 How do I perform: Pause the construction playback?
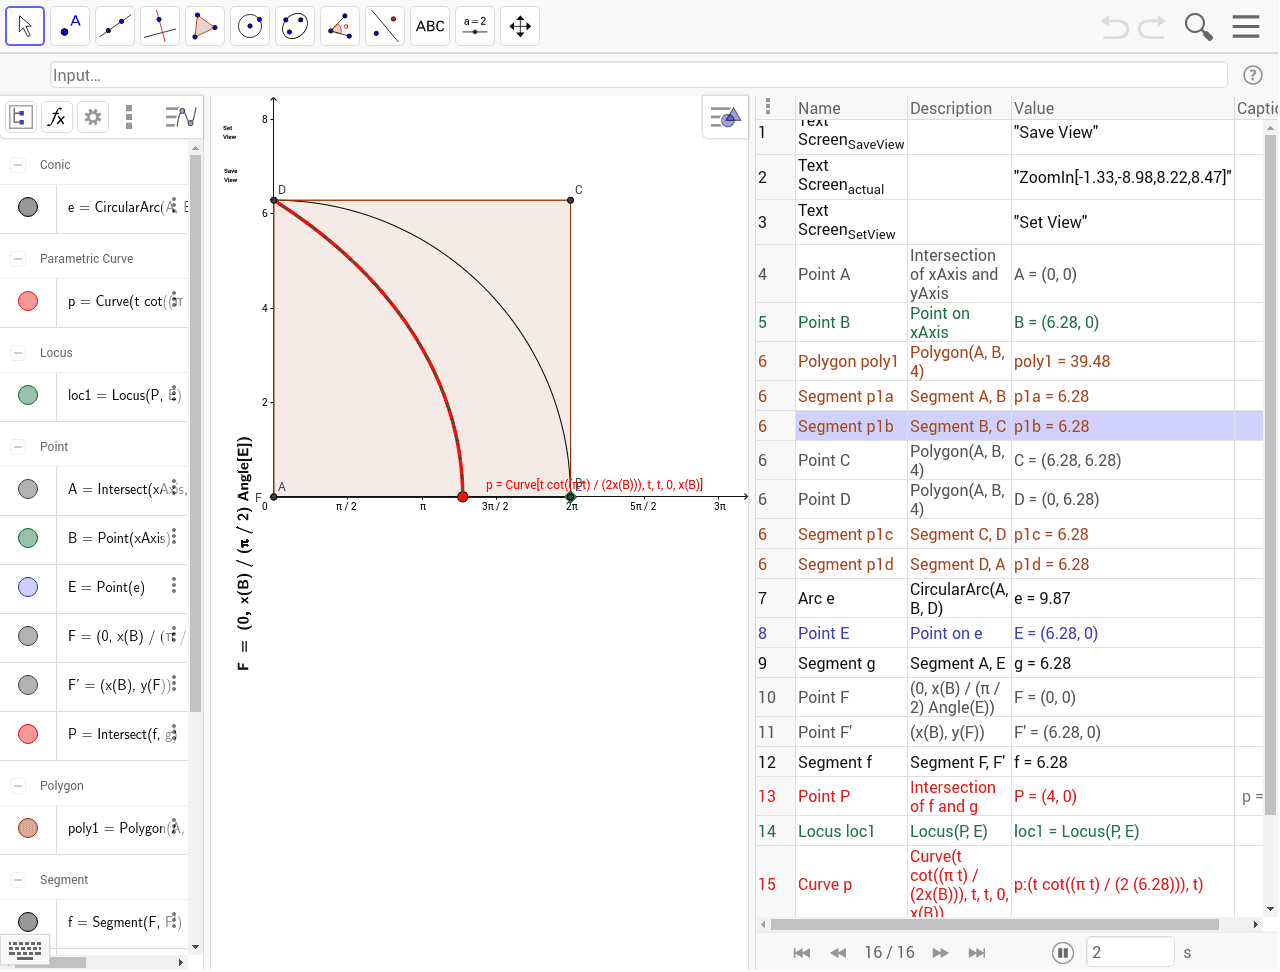[x=1063, y=953]
